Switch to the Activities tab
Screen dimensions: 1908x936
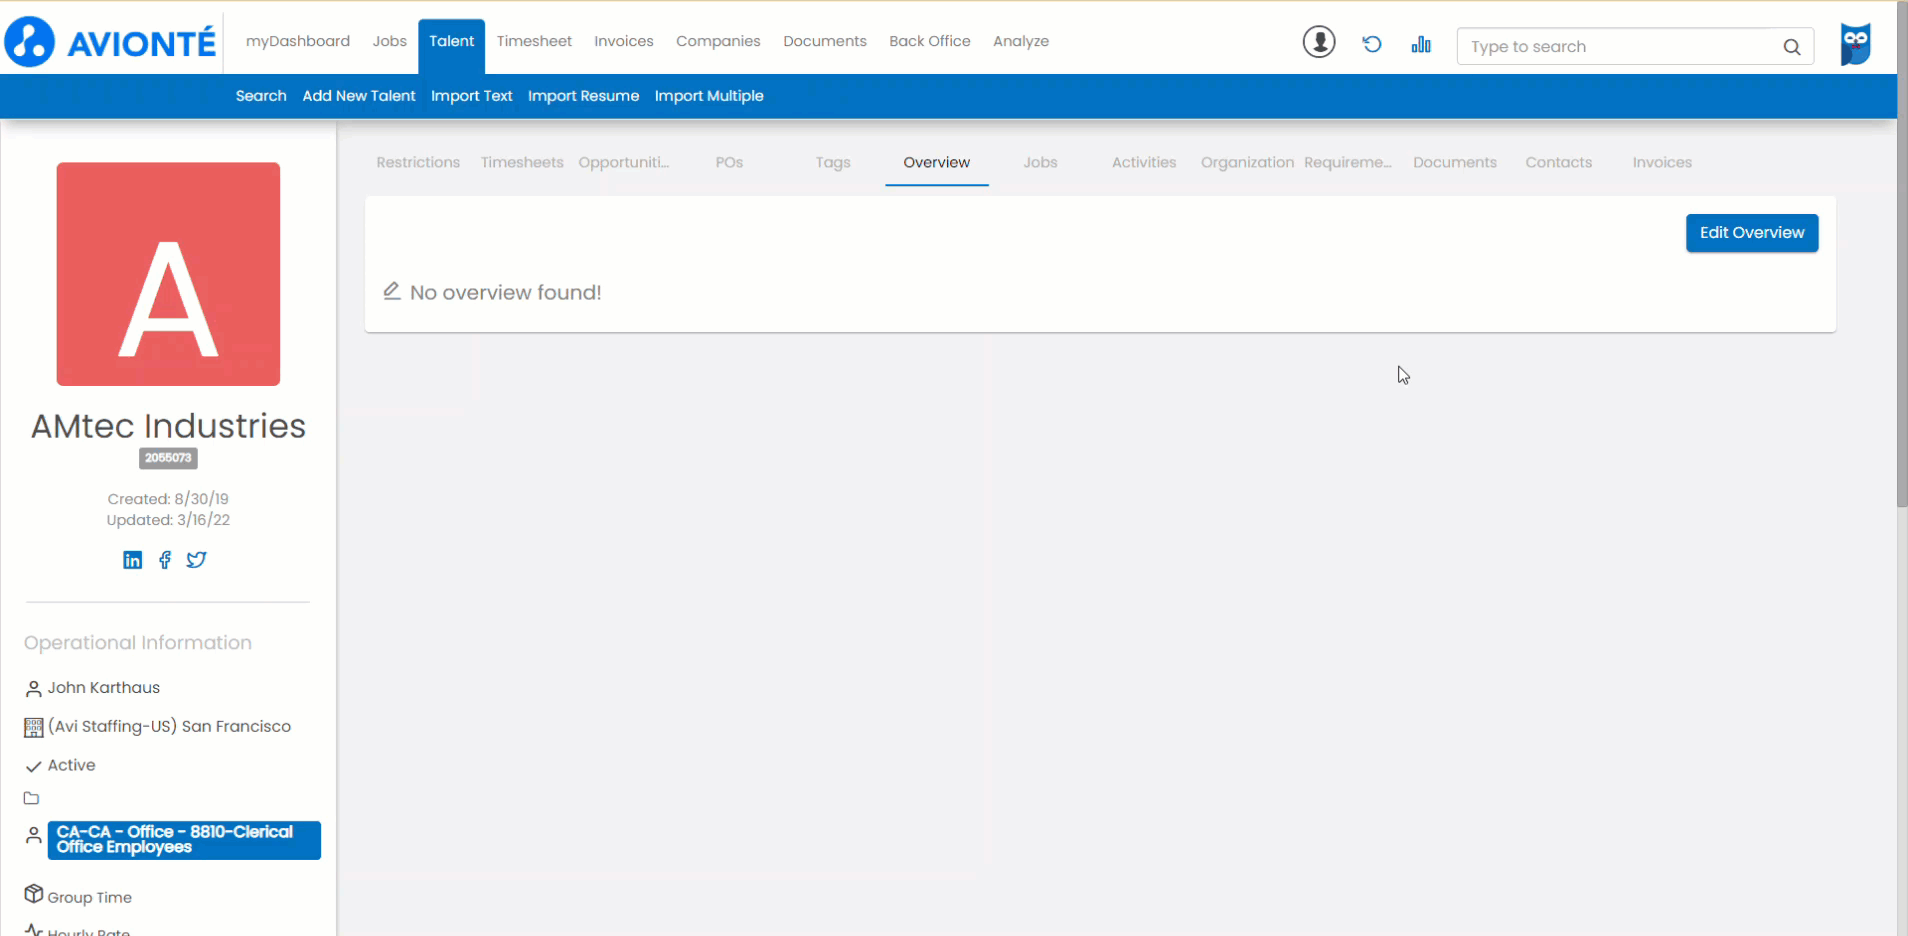pos(1144,162)
